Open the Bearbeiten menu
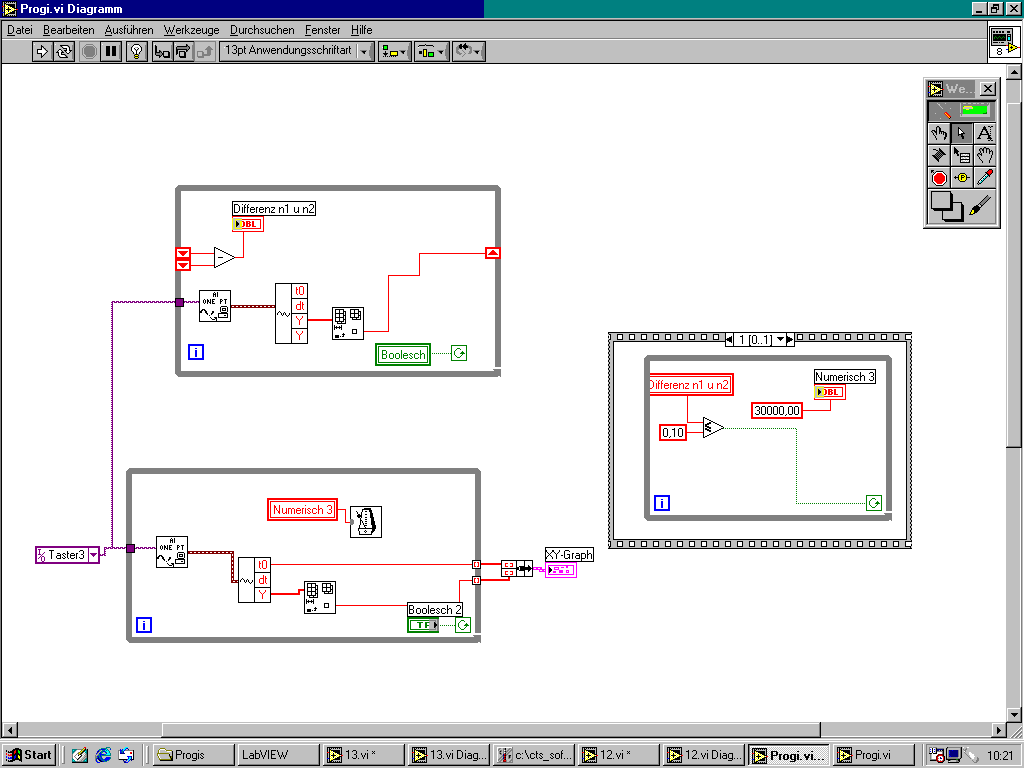The width and height of the screenshot is (1024, 768). point(69,30)
